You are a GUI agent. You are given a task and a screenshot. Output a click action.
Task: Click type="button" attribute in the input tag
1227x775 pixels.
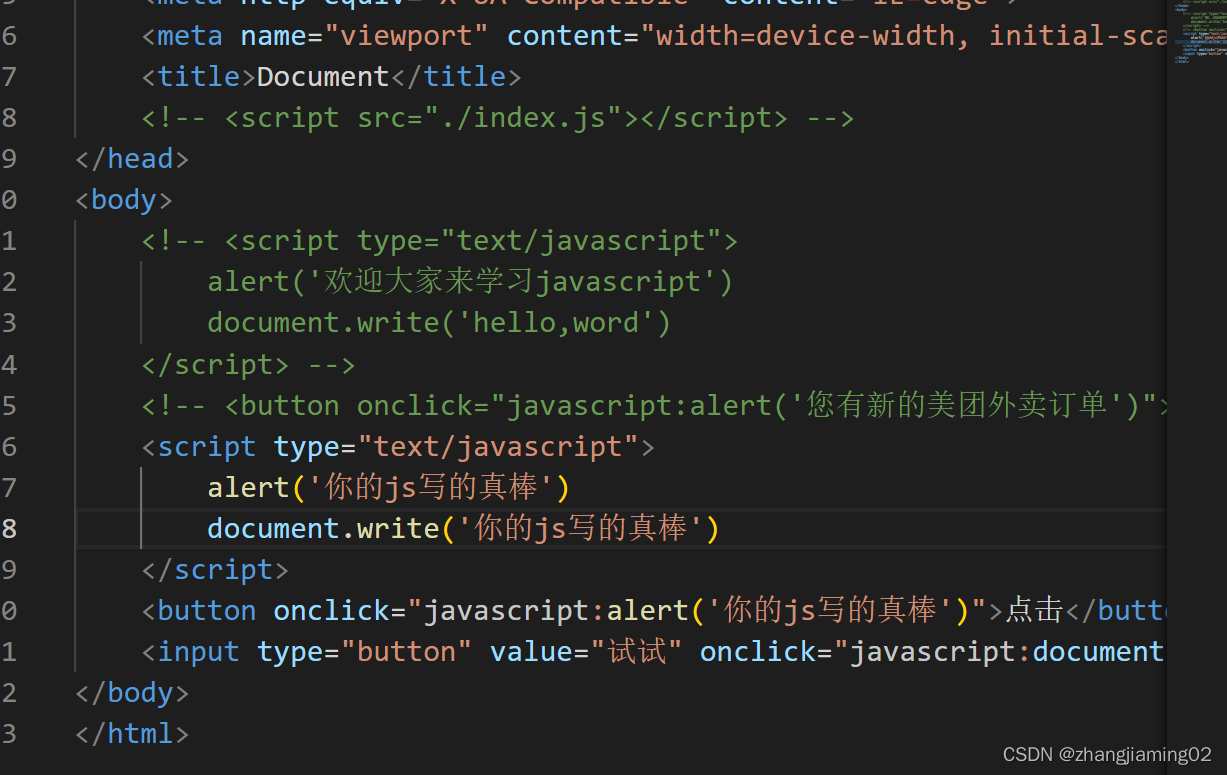point(364,651)
